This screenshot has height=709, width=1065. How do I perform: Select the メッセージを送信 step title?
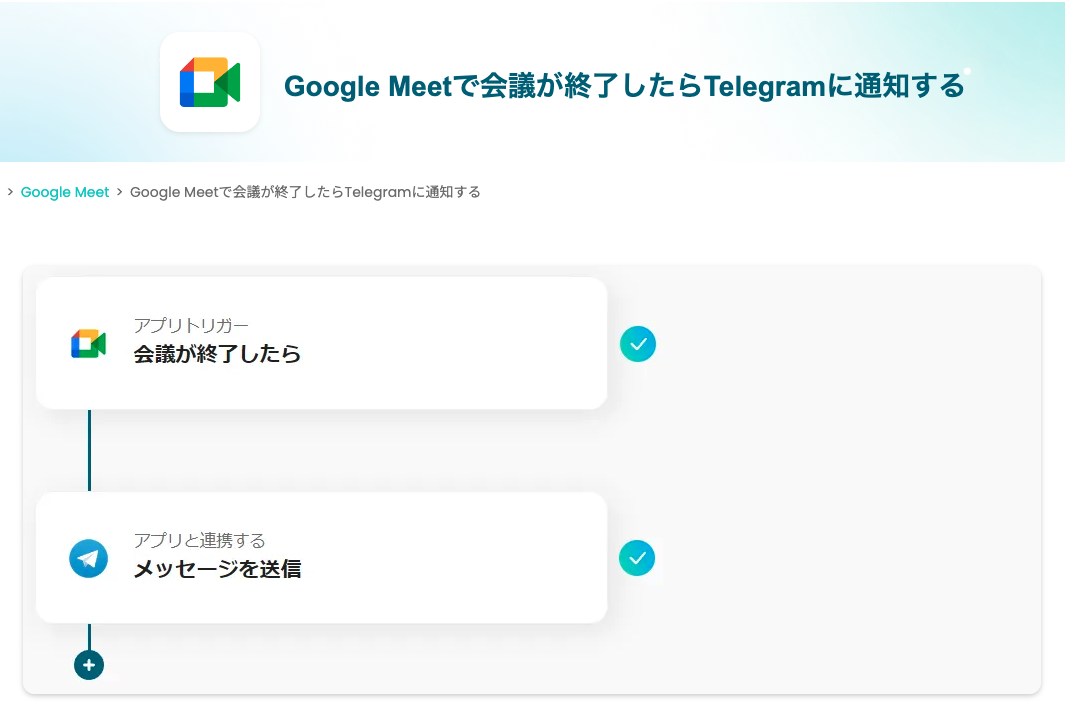(x=217, y=569)
